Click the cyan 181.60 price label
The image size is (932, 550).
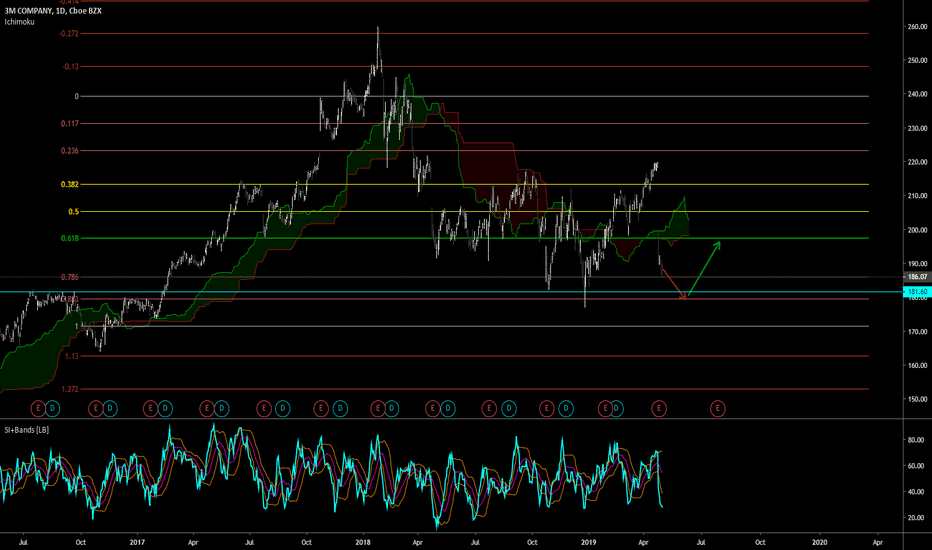point(917,292)
